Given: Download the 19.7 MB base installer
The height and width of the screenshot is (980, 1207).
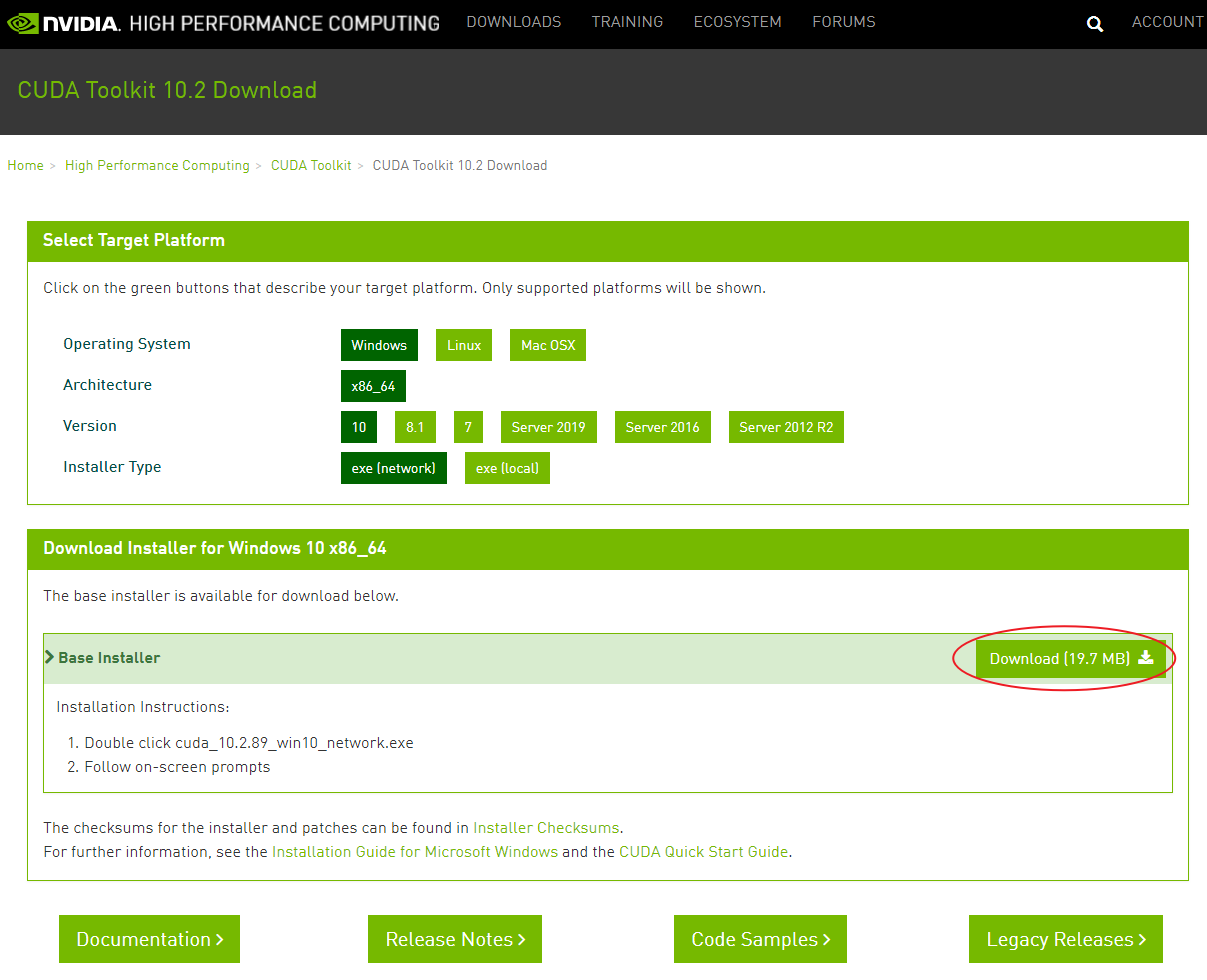Looking at the screenshot, I should (1070, 658).
